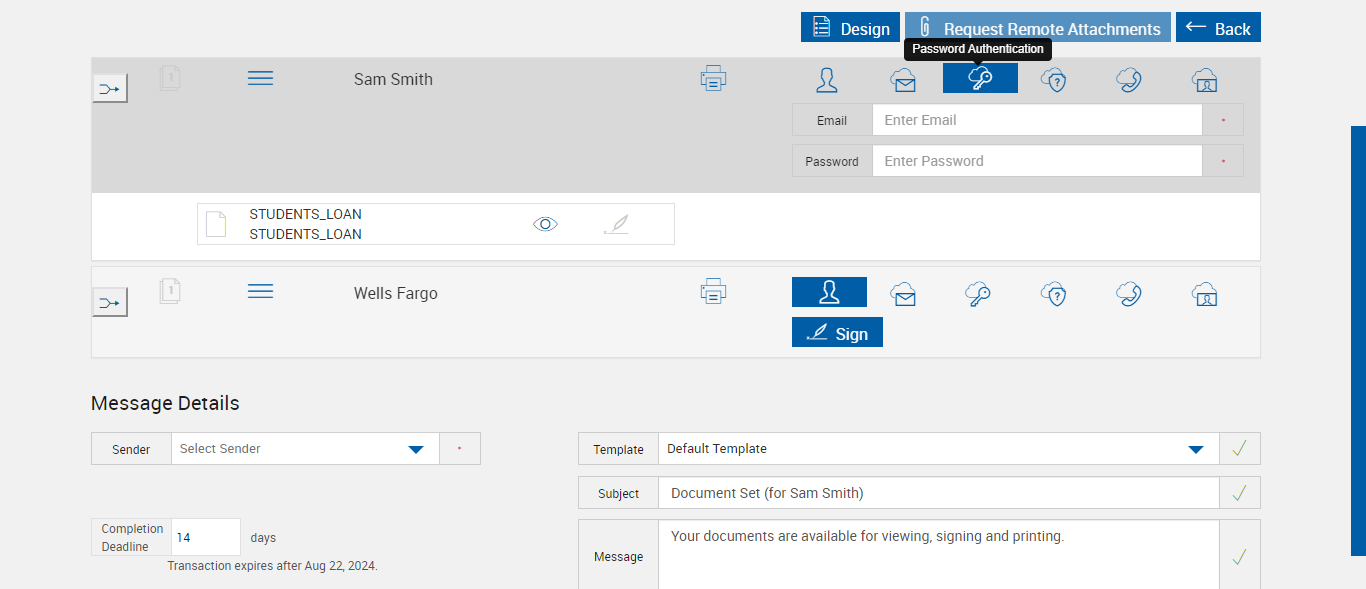Expand the Template dropdown
1366x589 pixels.
tap(1195, 449)
